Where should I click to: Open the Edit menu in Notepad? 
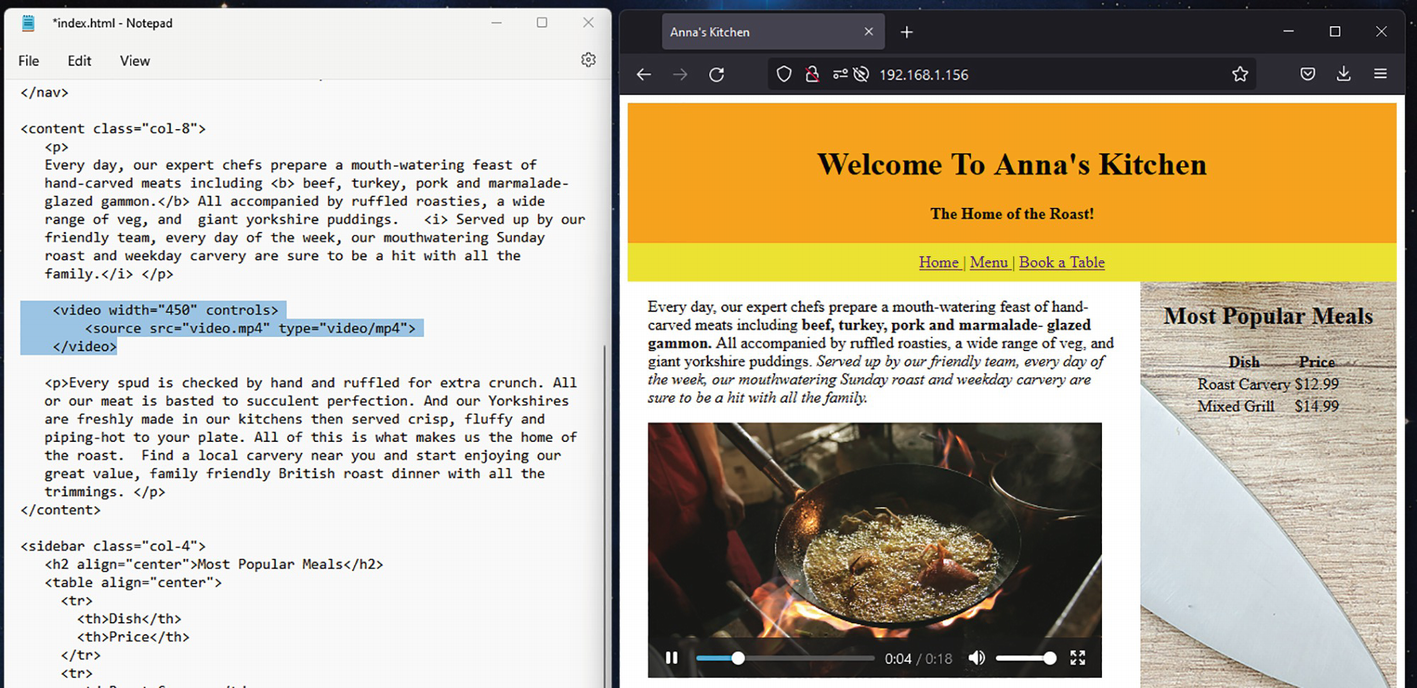click(79, 61)
